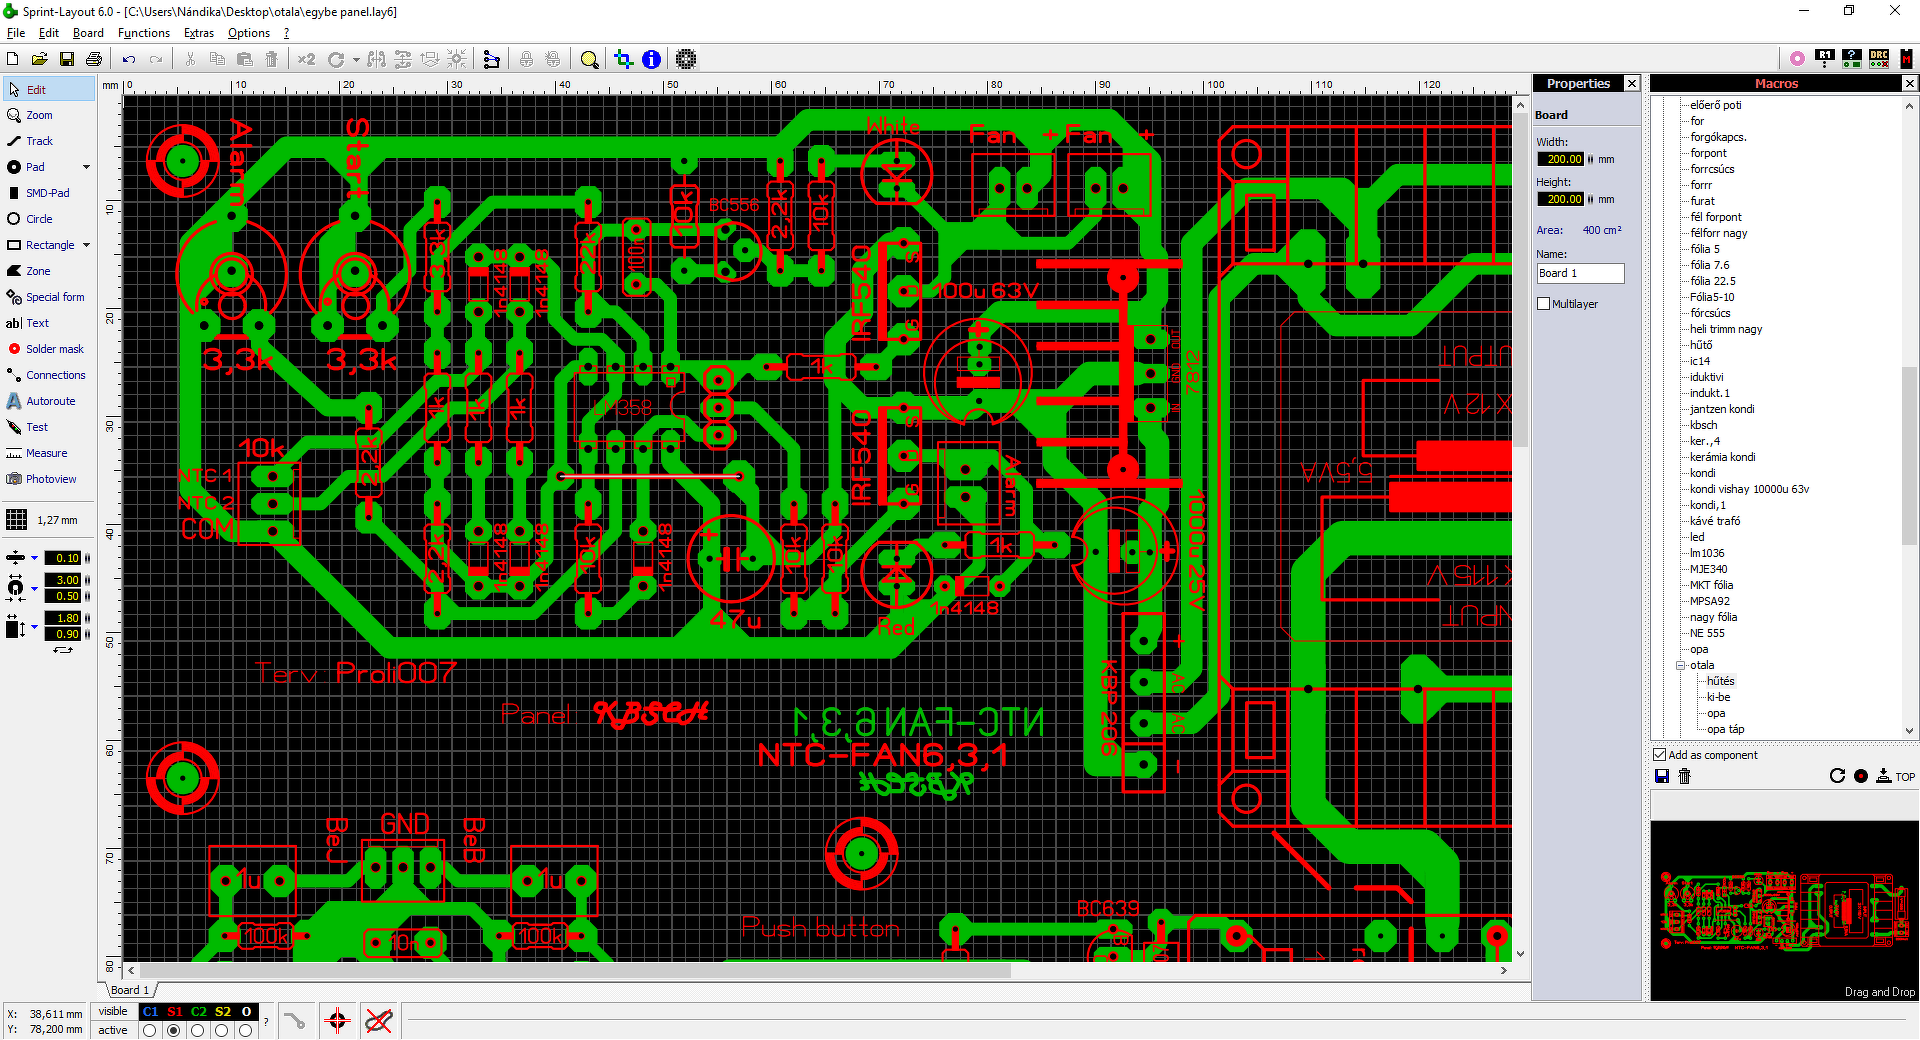Set layer C2 as active
Screen dimensions: 1920x1040
(198, 1030)
